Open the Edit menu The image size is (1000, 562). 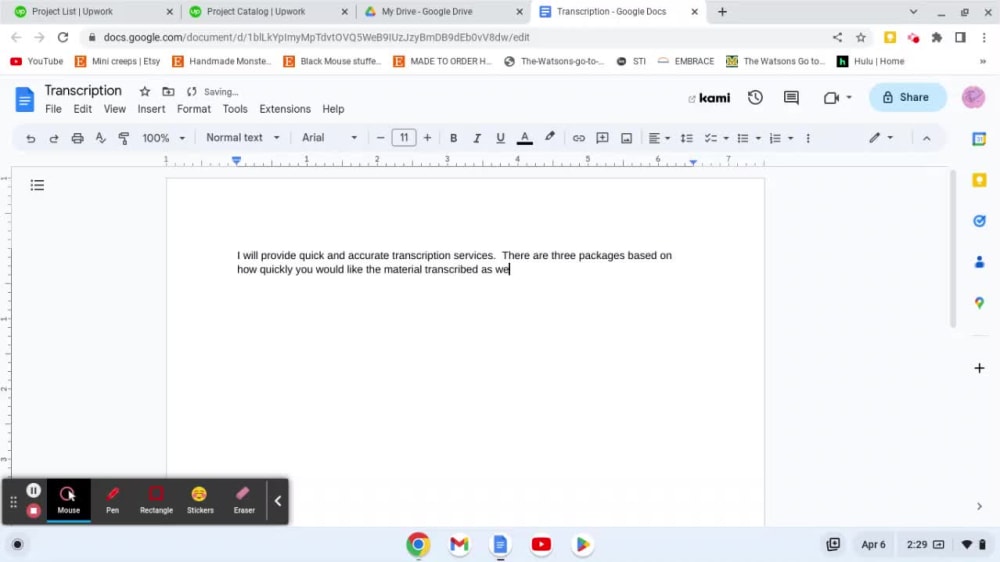[x=82, y=109]
